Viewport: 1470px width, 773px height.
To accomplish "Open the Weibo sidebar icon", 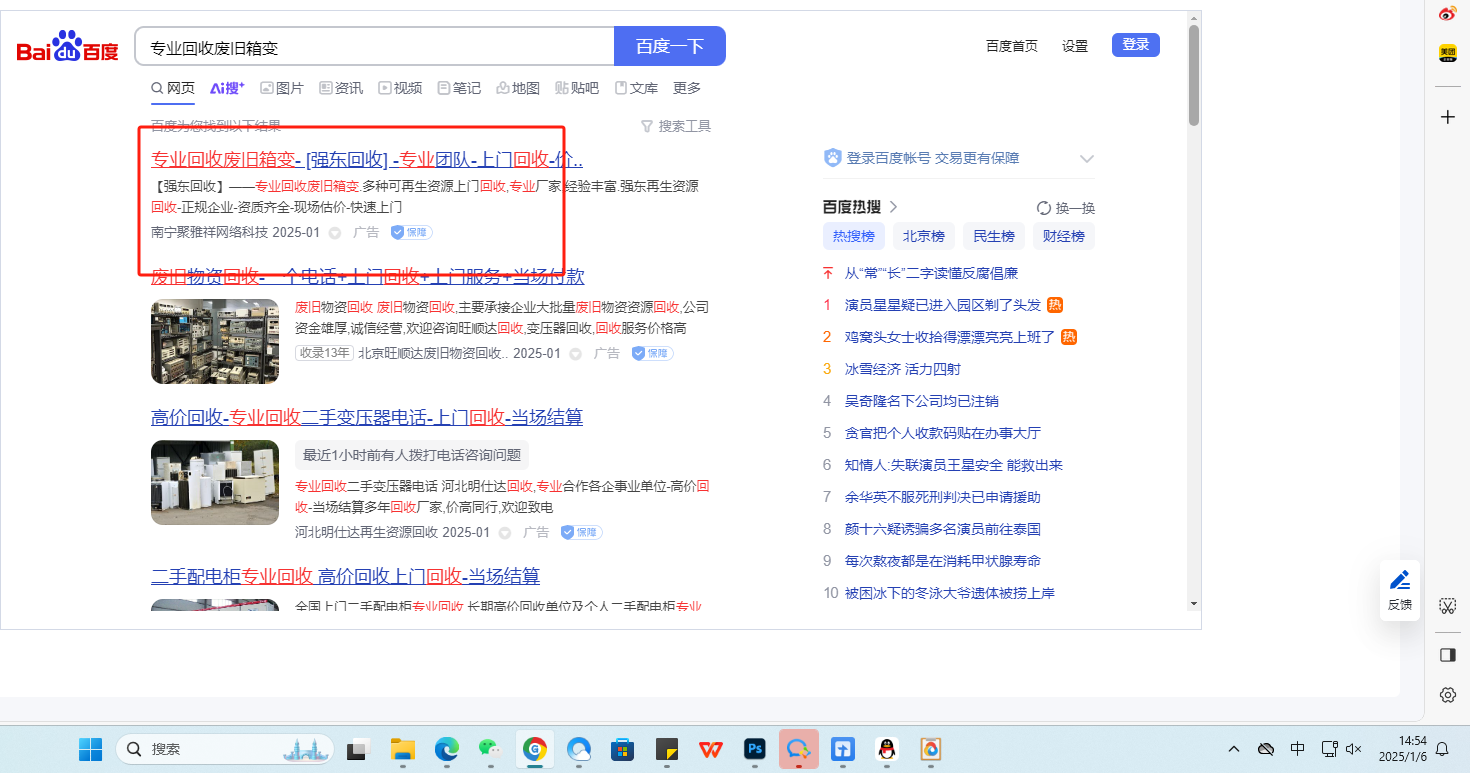I will (1447, 14).
